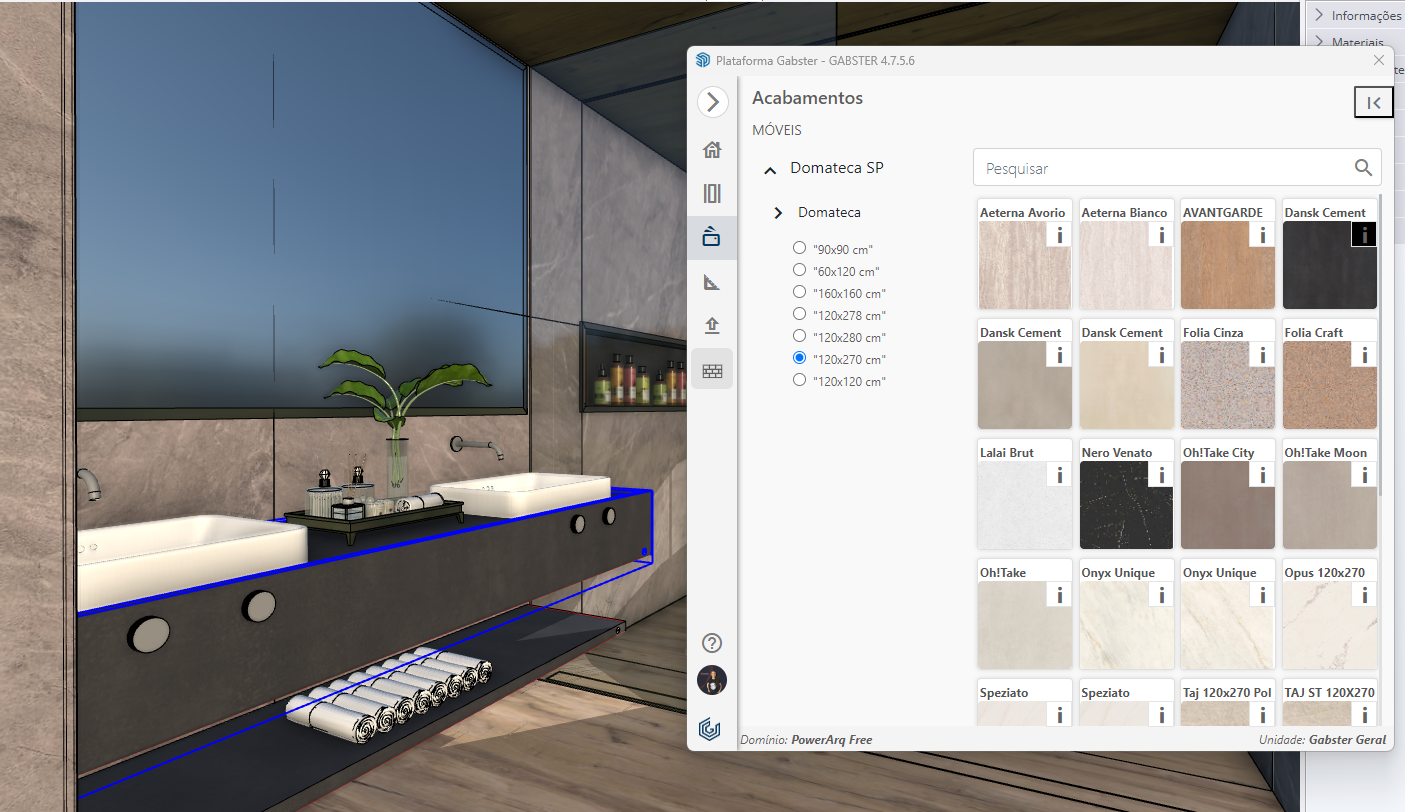Select the triangle ruler measurement icon
Screen dimensions: 1405x812
[712, 282]
